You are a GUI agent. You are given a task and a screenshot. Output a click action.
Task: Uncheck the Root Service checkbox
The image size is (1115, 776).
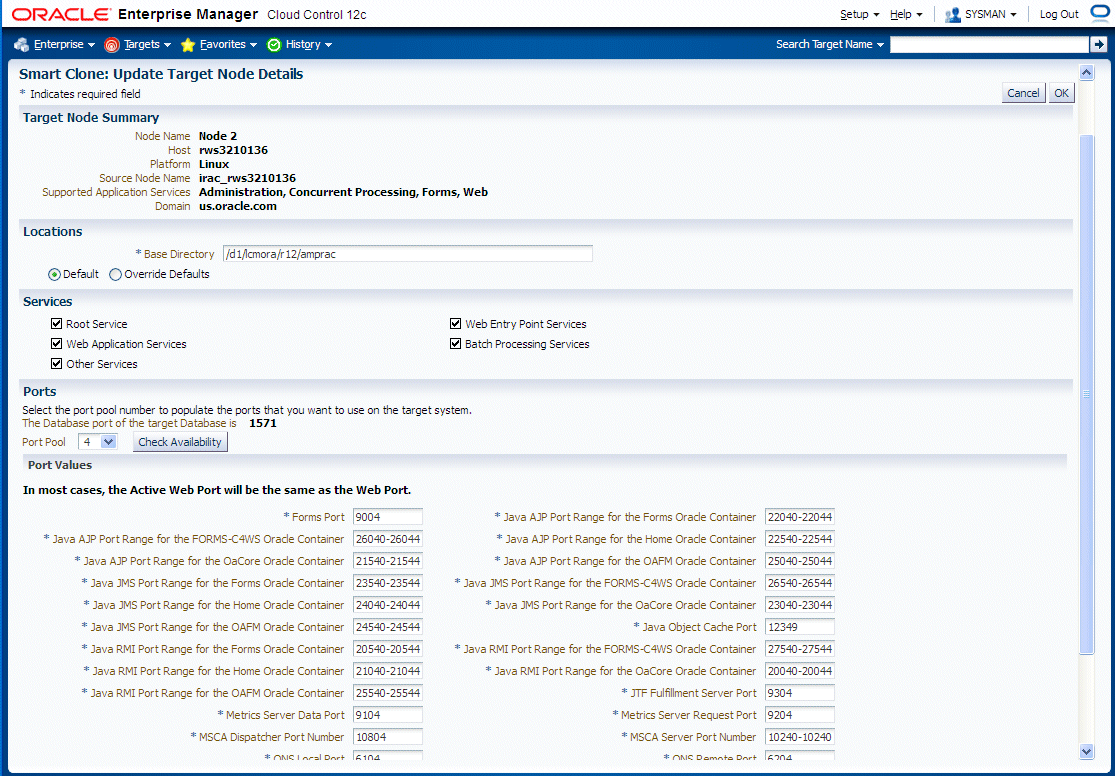click(56, 324)
